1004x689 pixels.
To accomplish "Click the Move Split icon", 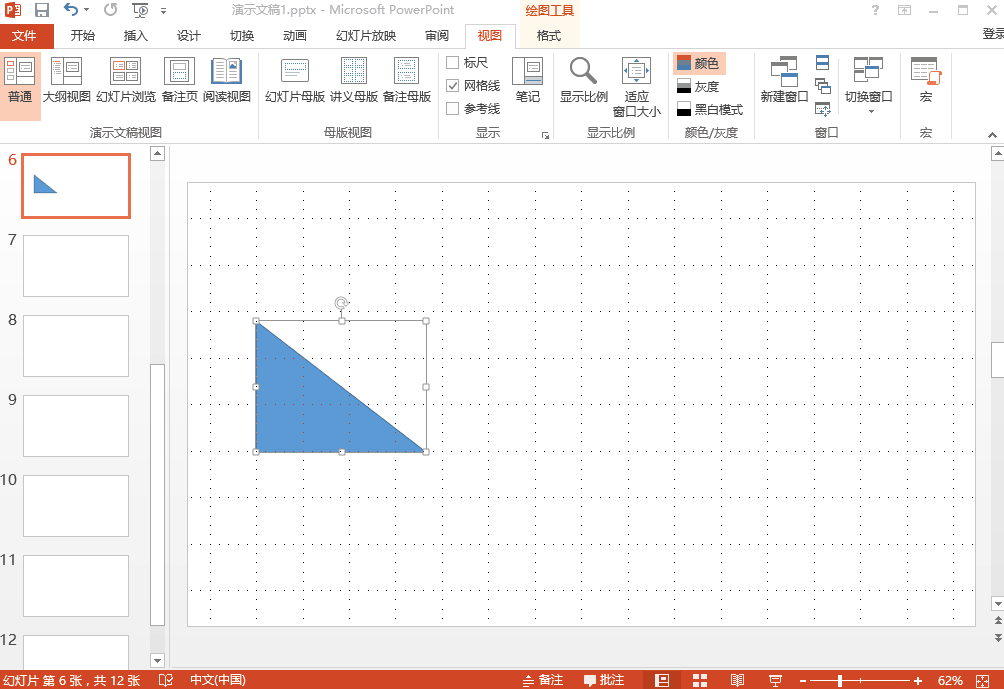I will pos(823,109).
